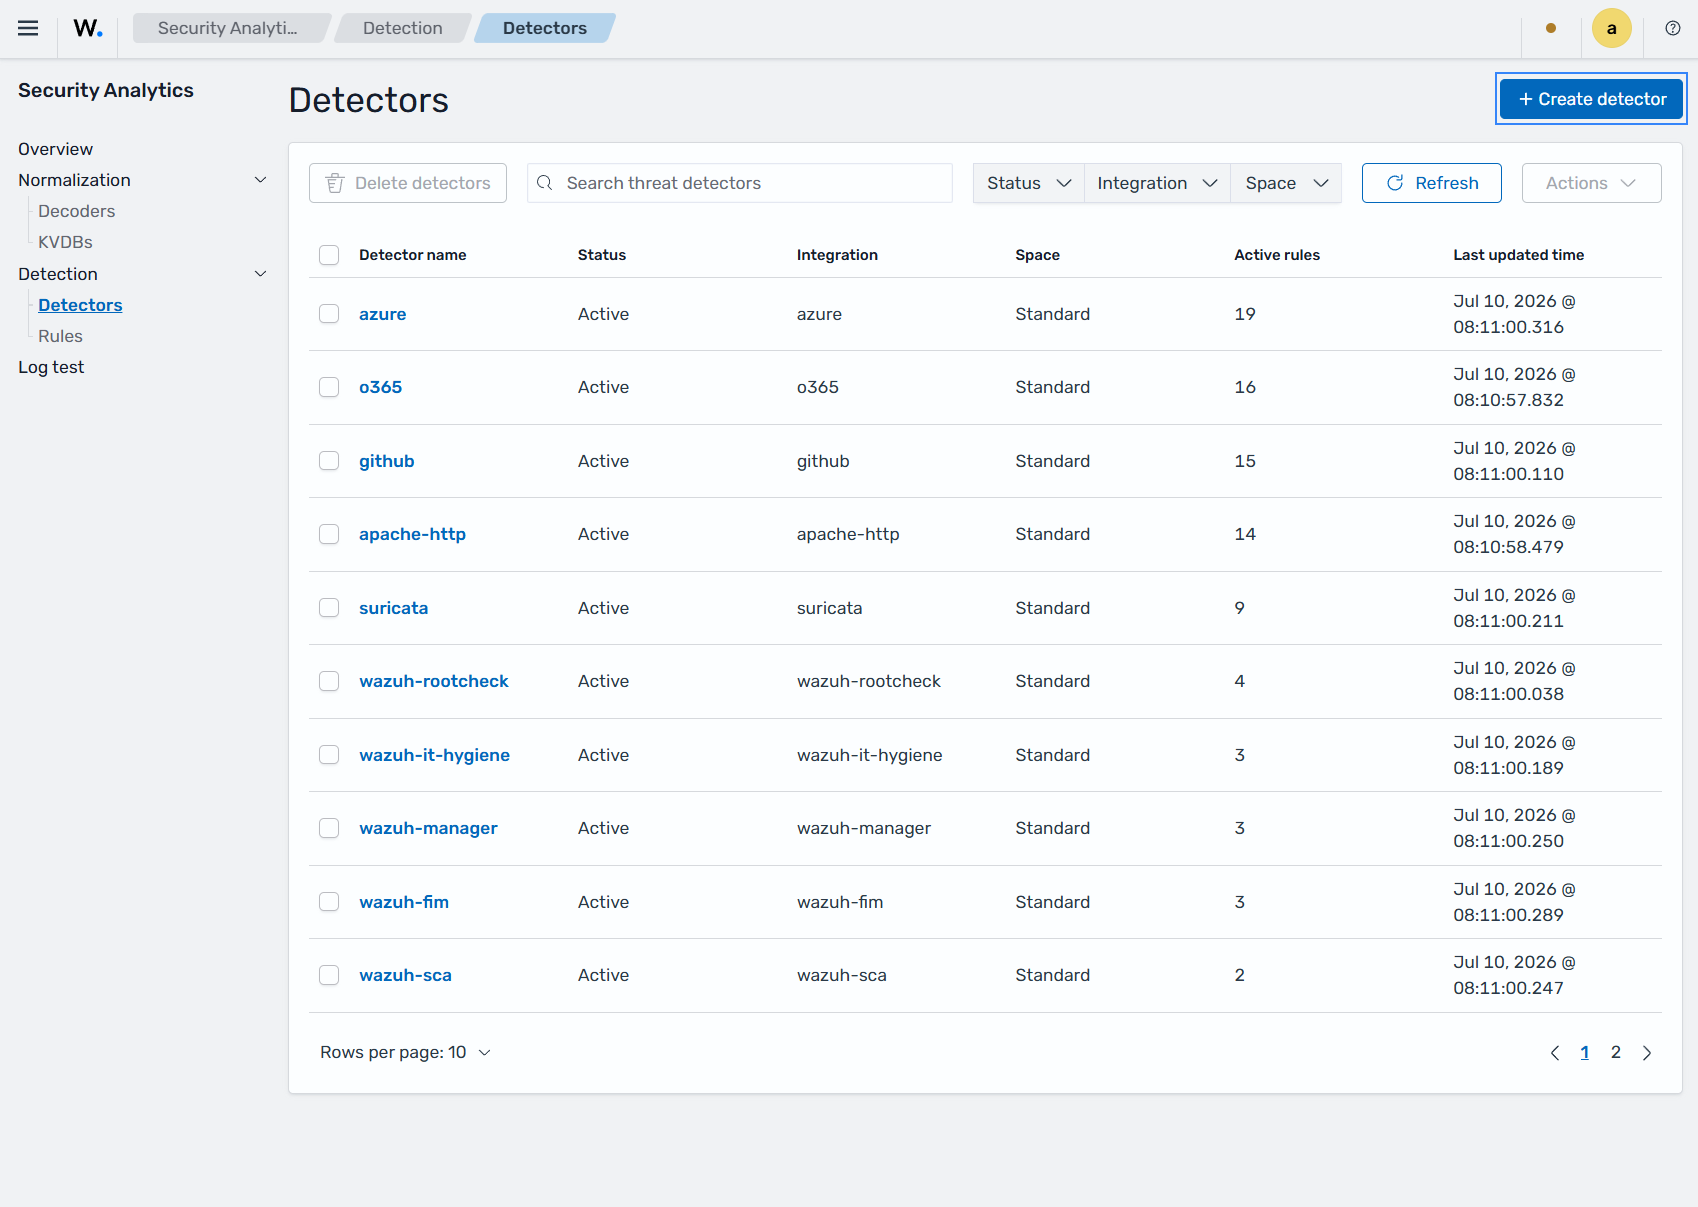Screen dimensions: 1698x1207
Task: Open the wazuh-manager detector link
Action: (428, 828)
